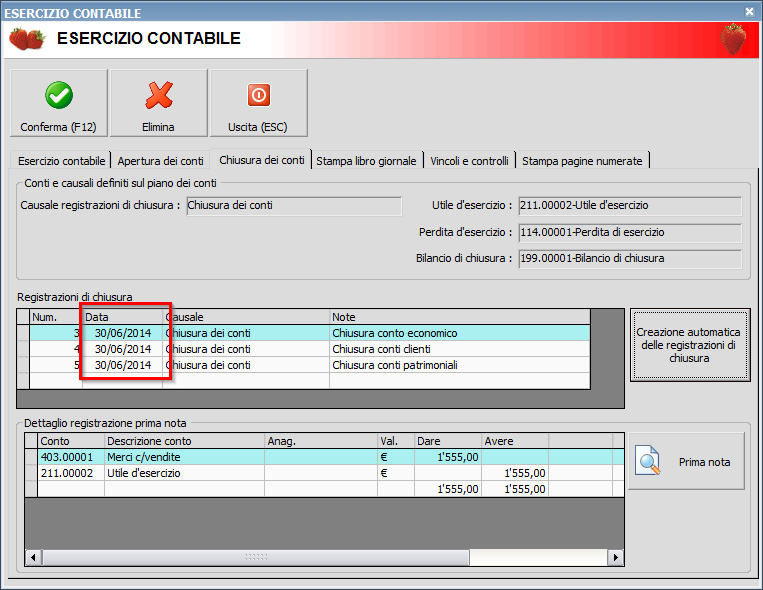
Task: Switch to the Esercizio contabile tab
Action: 61,160
